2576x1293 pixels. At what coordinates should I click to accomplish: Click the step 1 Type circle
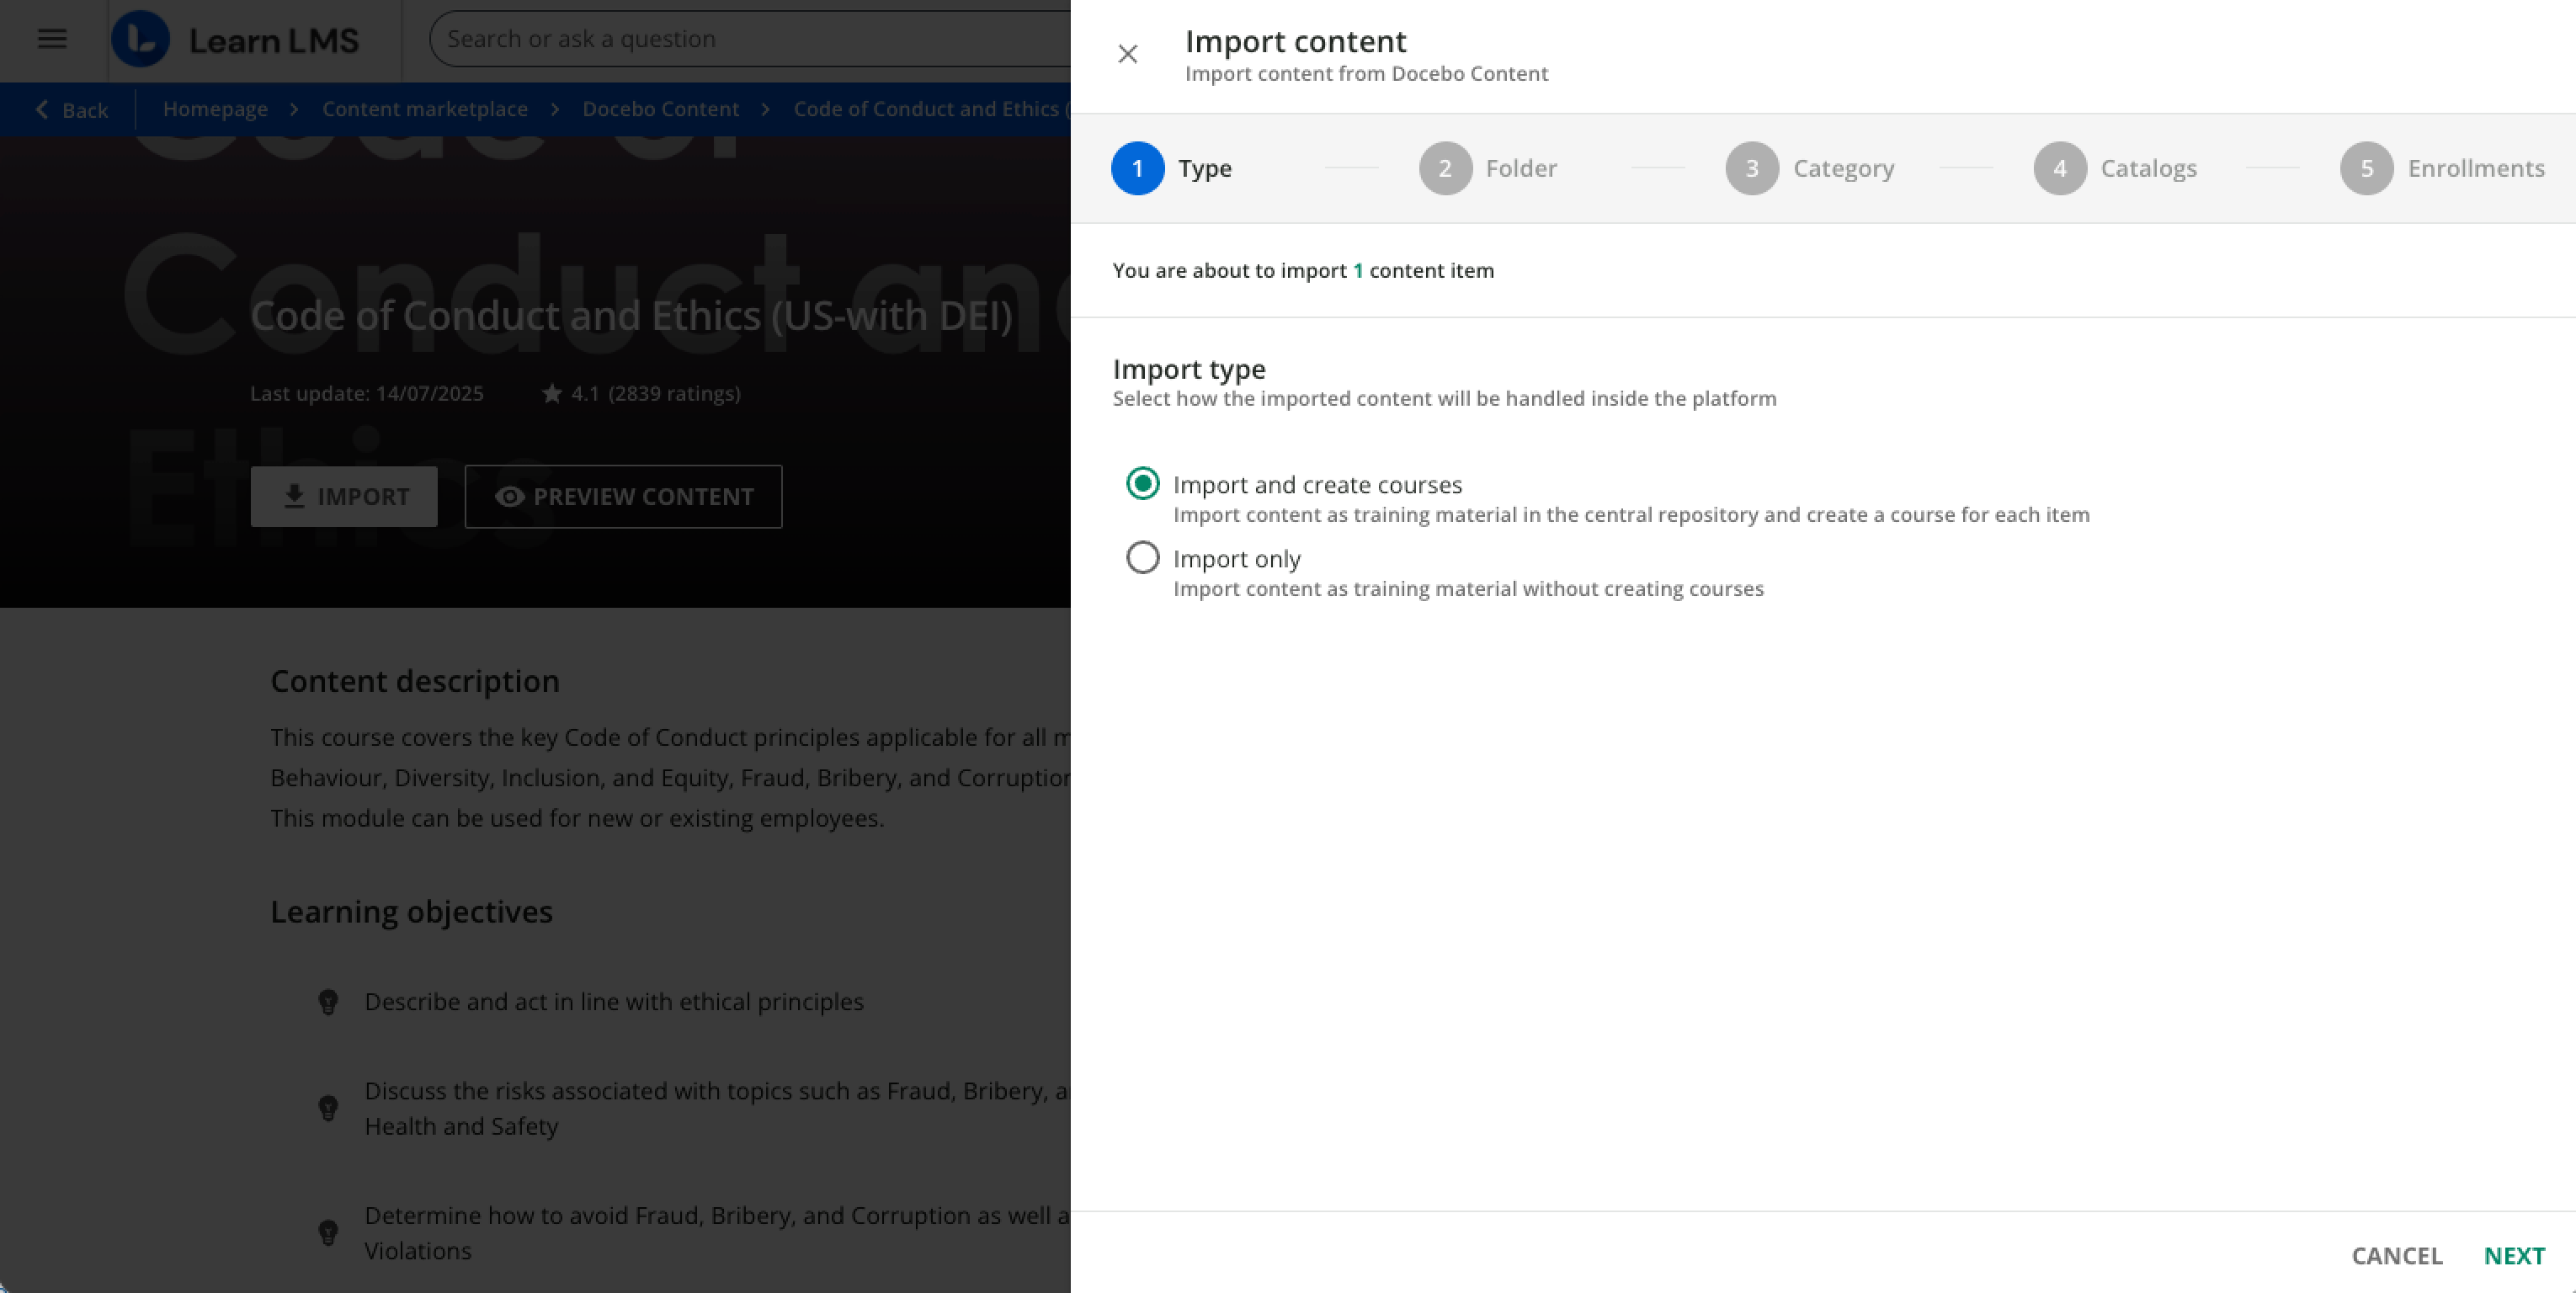(1137, 168)
